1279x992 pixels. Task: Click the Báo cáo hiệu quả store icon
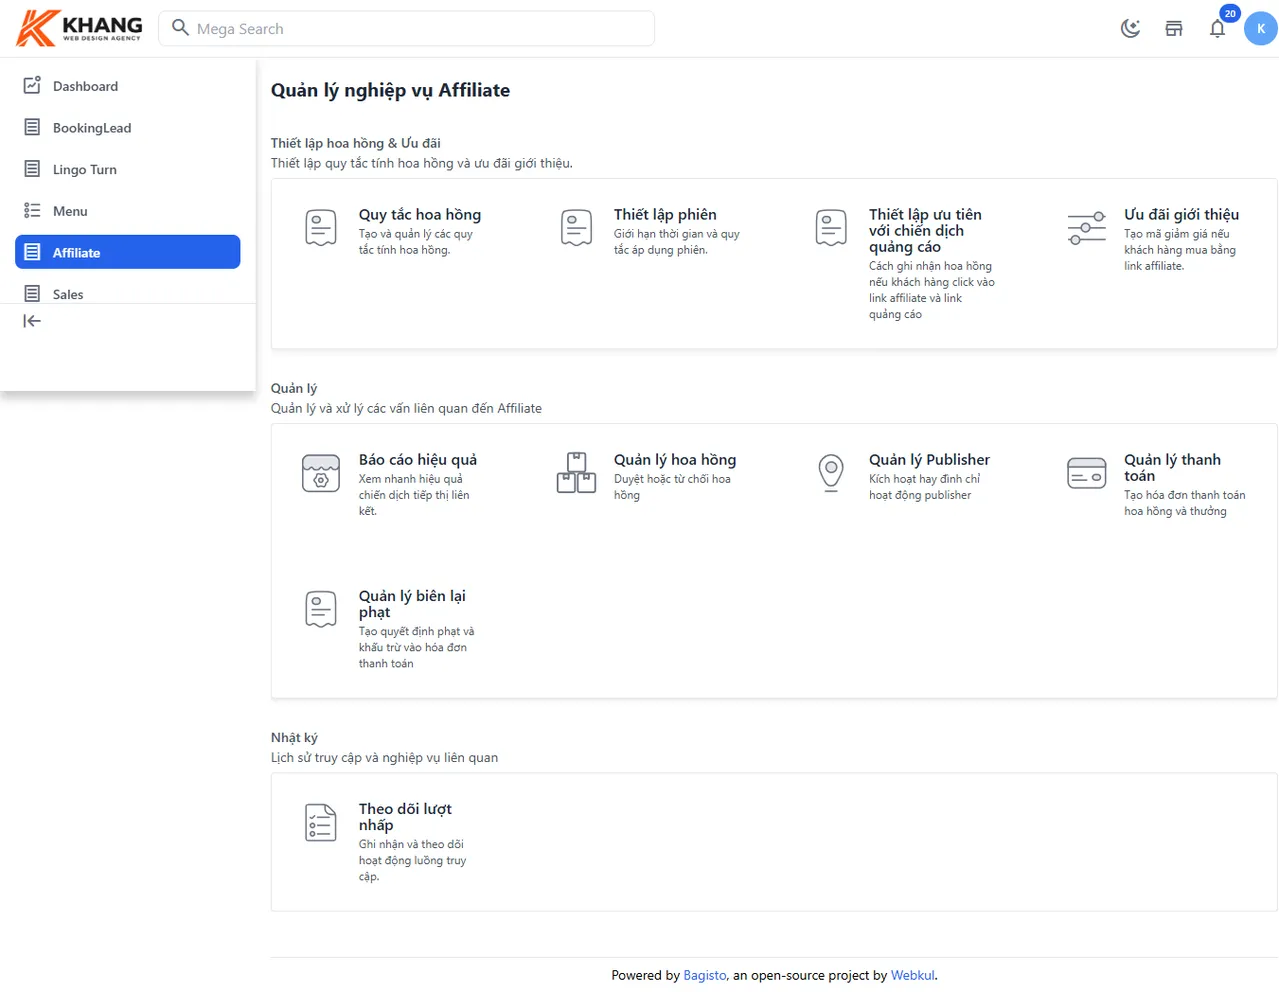pos(321,473)
